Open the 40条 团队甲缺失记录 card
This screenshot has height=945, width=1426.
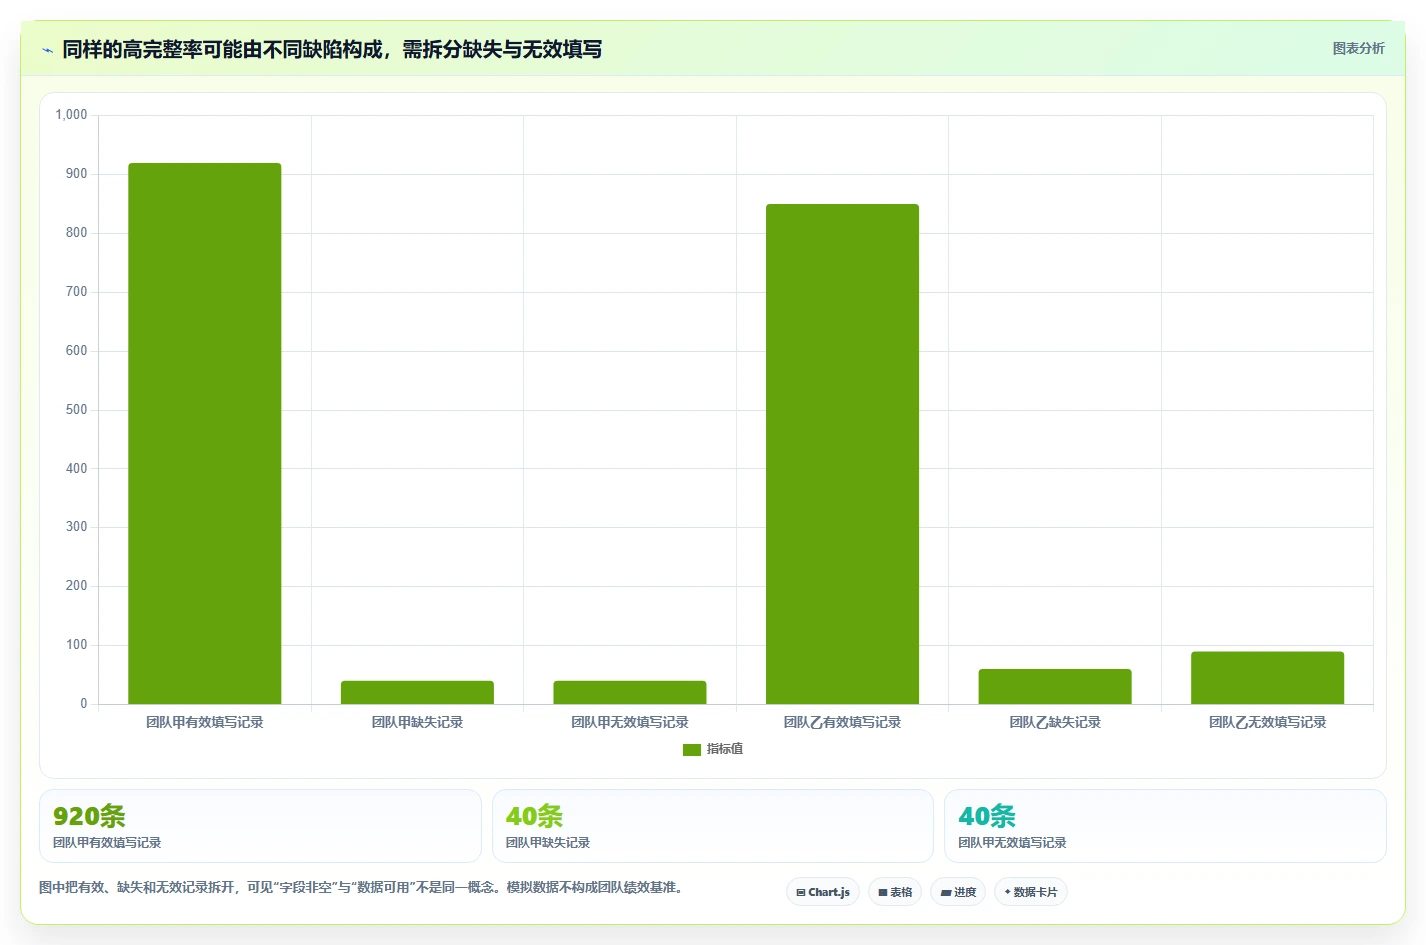[713, 826]
